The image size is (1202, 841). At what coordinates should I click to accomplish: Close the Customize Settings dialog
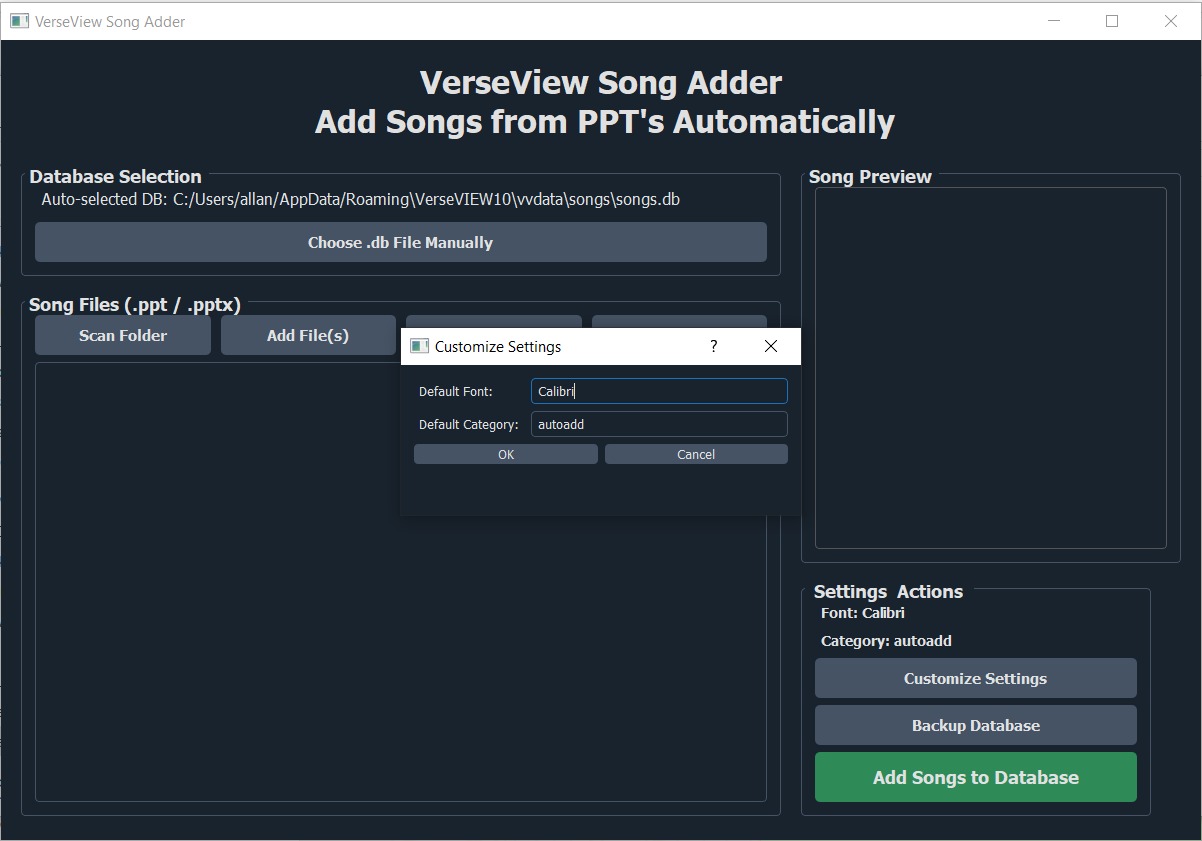770,346
